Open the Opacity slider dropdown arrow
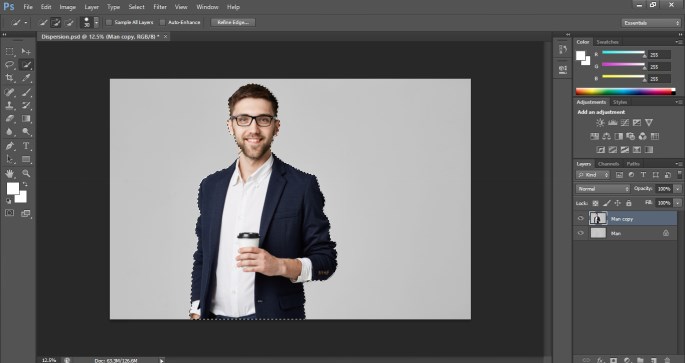This screenshot has height=363, width=685. coord(678,189)
